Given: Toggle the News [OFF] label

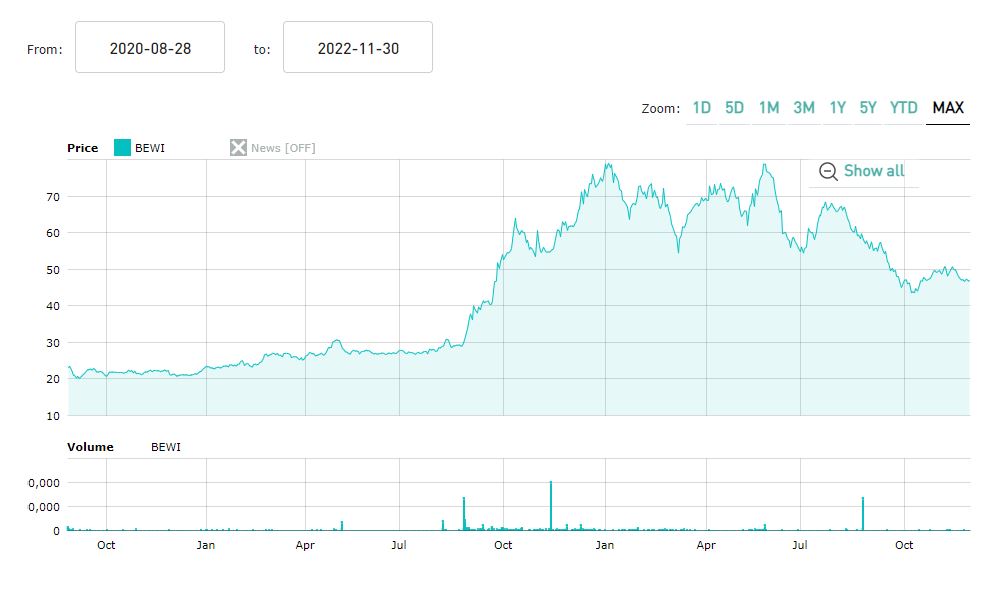Looking at the screenshot, I should [283, 148].
